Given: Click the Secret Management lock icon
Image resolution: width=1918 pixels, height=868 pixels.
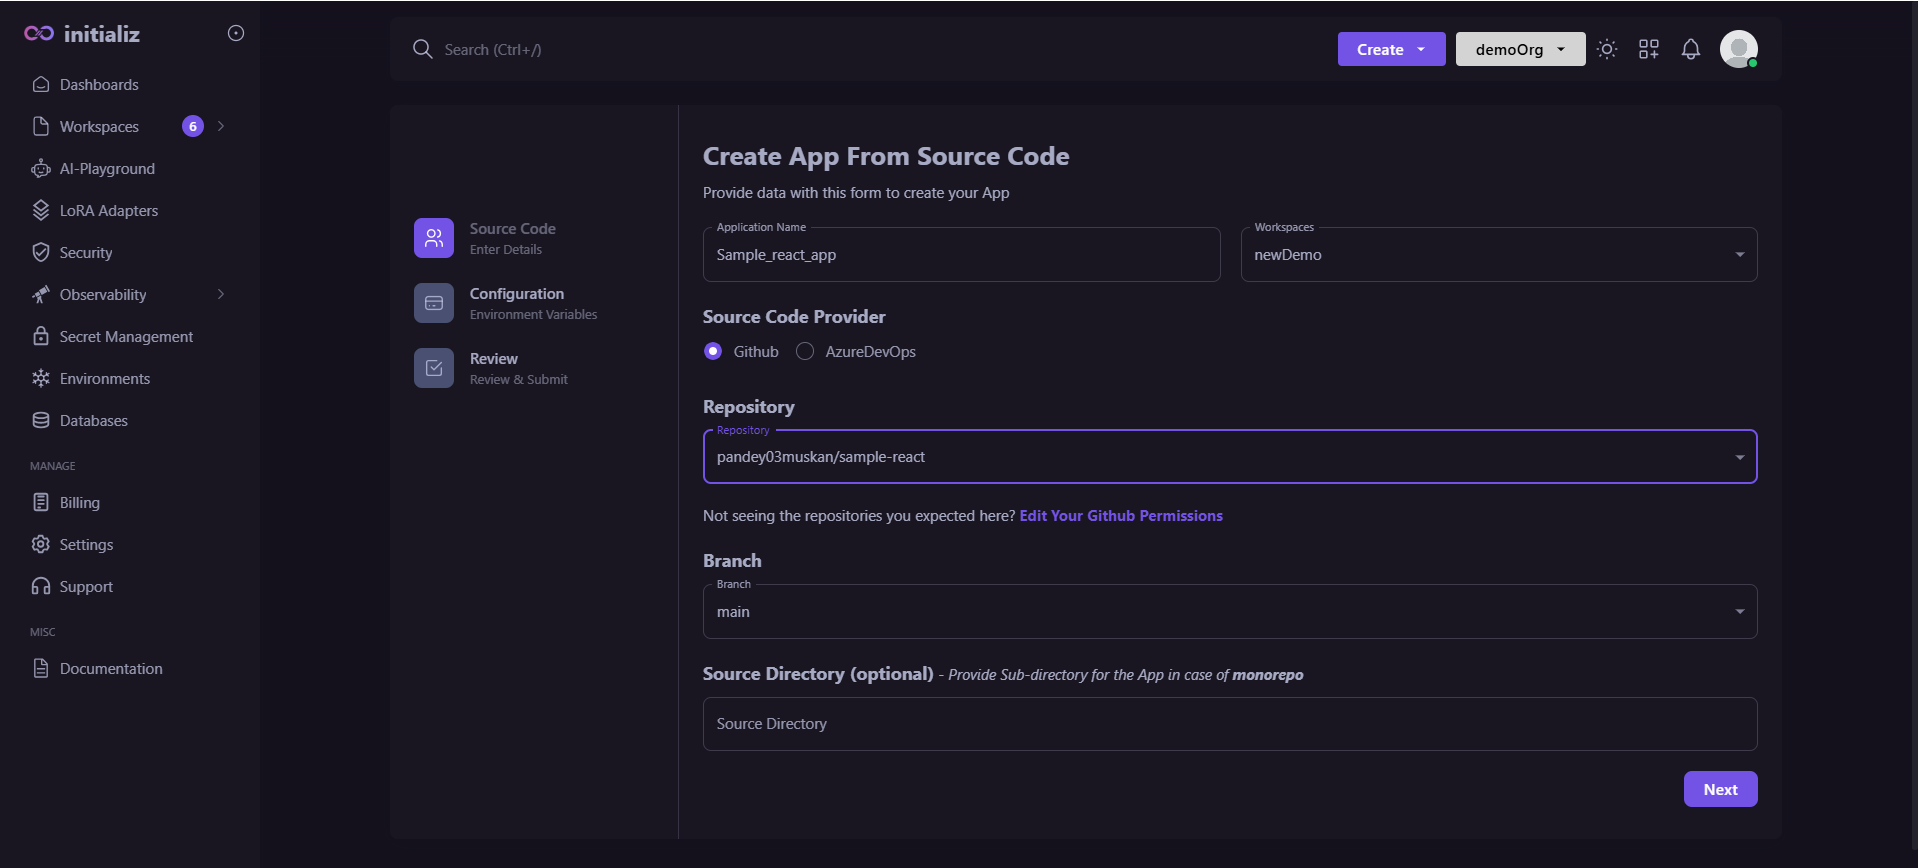Looking at the screenshot, I should tap(41, 336).
